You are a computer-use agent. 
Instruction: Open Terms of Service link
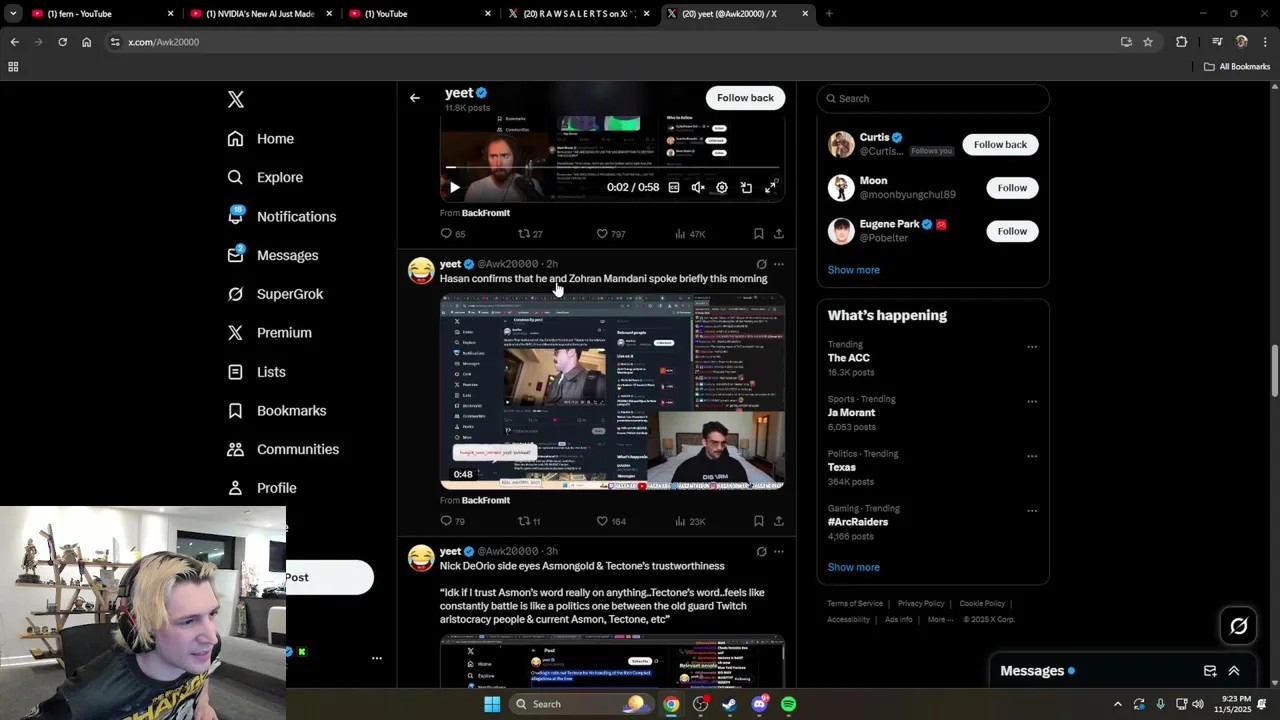coord(855,604)
